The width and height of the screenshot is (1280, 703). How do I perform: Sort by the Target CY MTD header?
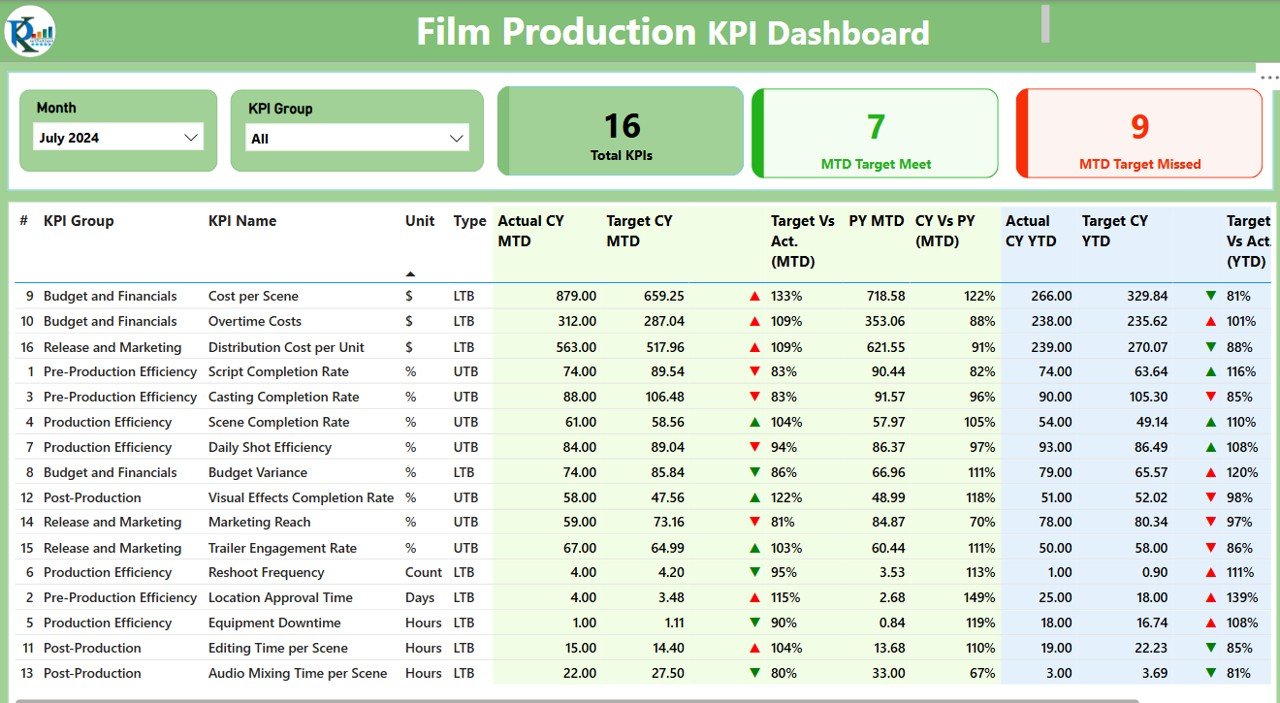[639, 231]
